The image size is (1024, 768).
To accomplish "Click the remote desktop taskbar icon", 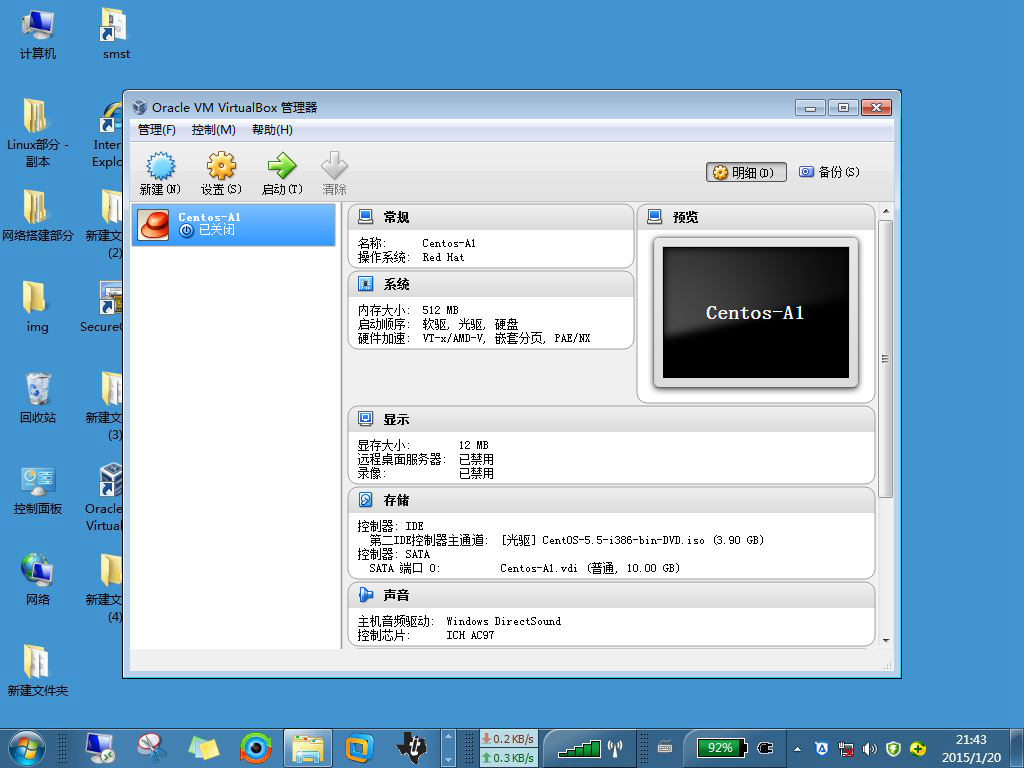I will point(100,748).
